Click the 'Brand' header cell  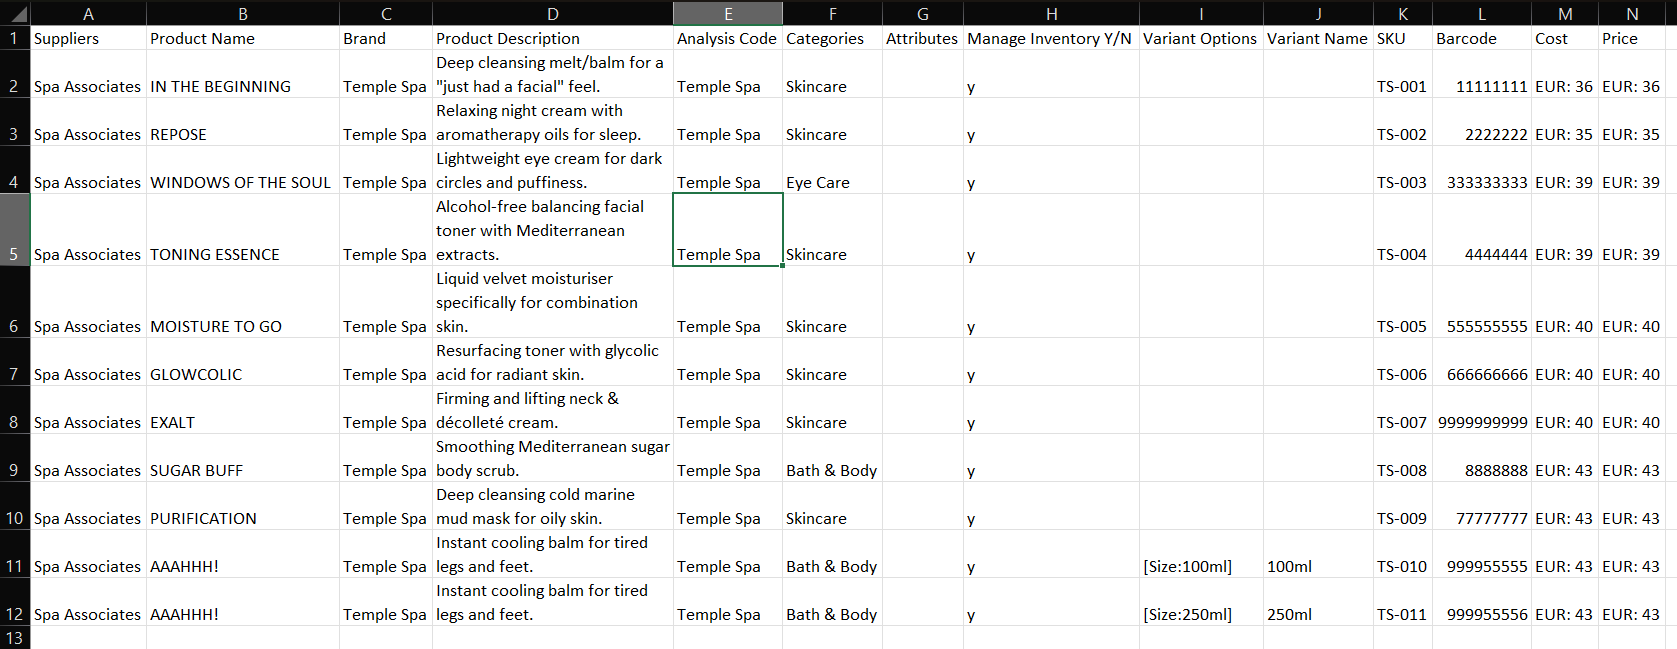[x=386, y=38]
